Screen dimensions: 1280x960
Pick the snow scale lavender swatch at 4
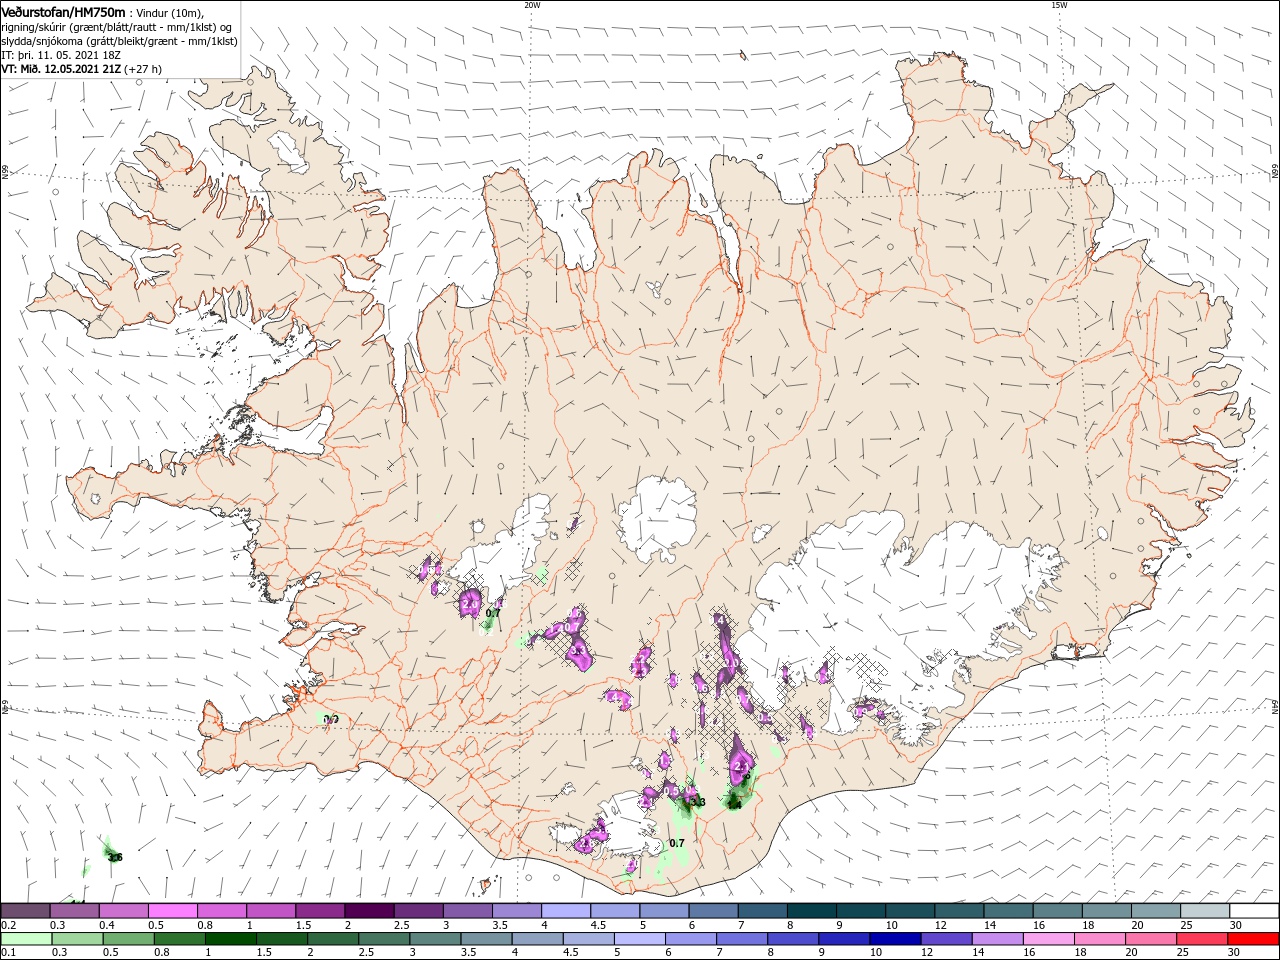564,910
